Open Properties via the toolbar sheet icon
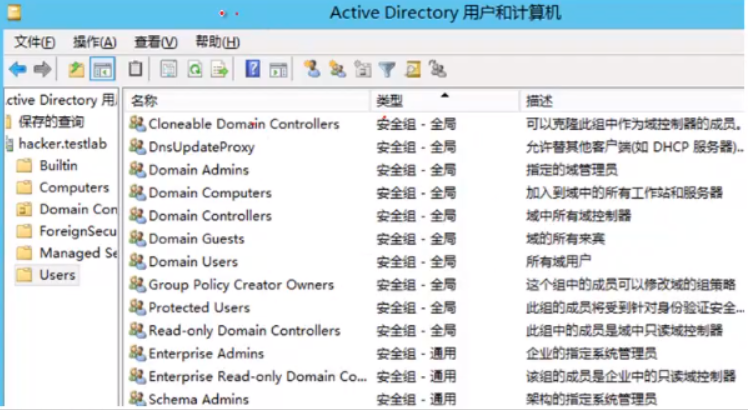 click(x=168, y=70)
